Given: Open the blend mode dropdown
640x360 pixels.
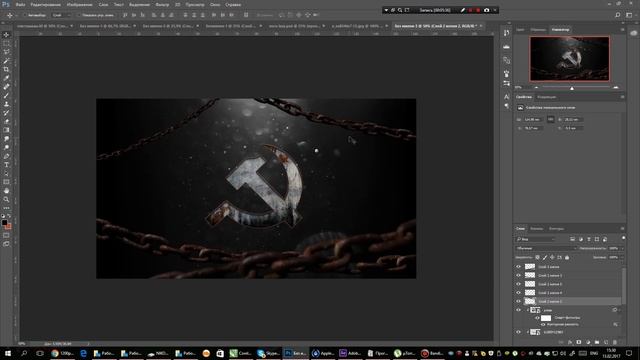Looking at the screenshot, I should coord(546,248).
